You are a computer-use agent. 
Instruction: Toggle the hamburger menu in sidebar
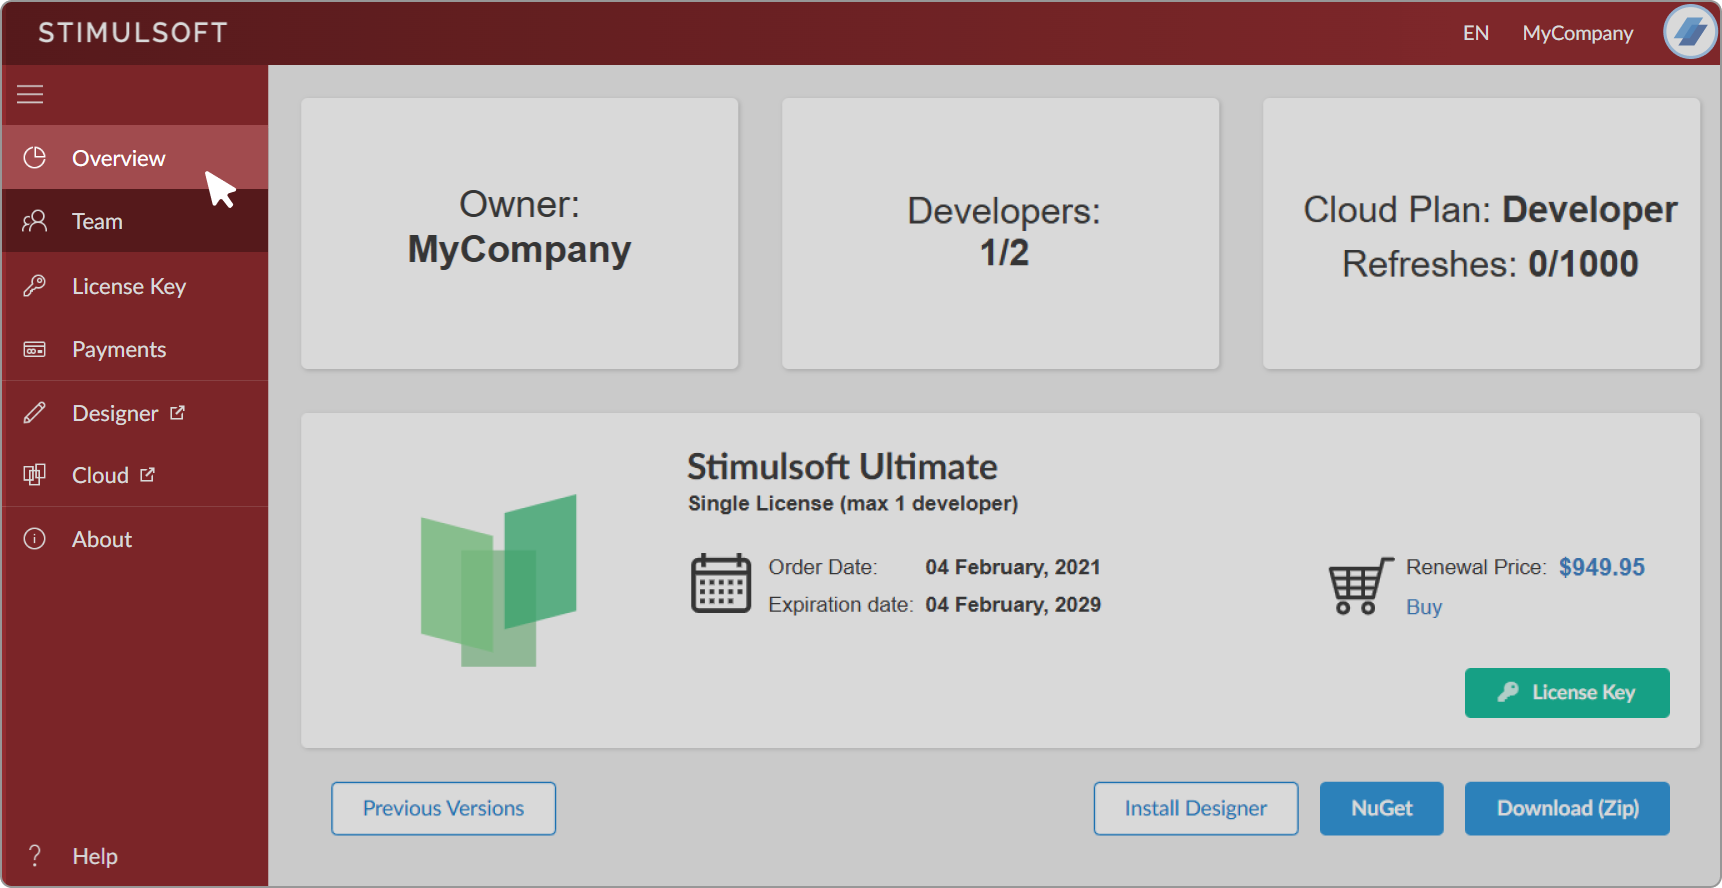[x=30, y=94]
